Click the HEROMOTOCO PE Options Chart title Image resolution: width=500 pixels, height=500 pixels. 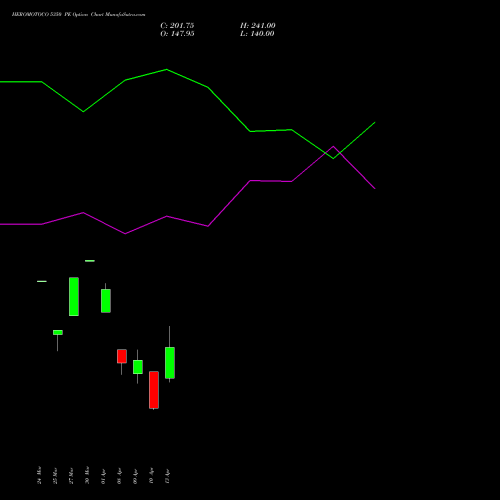[78, 15]
